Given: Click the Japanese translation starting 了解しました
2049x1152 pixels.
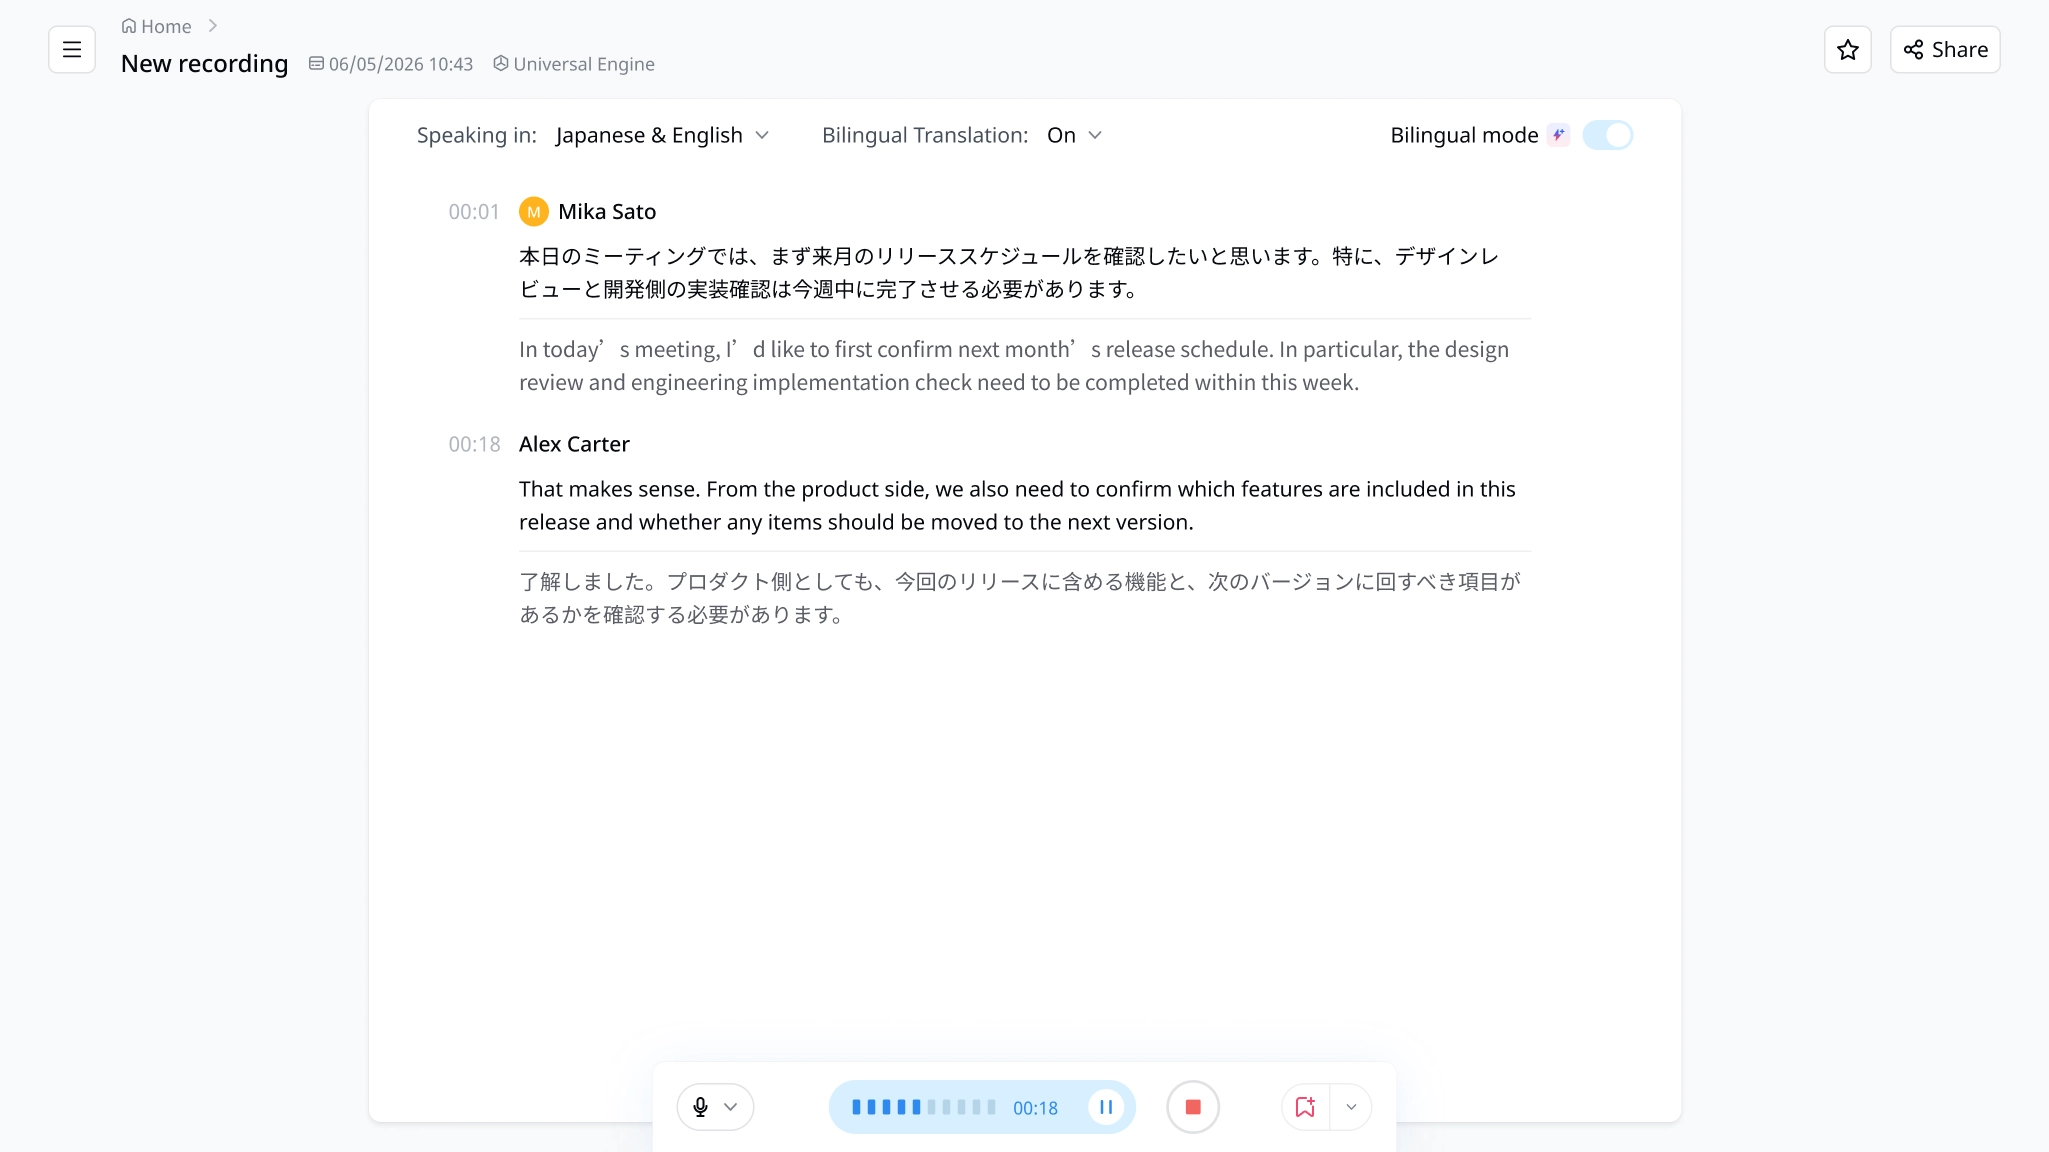Looking at the screenshot, I should pos(1020,597).
